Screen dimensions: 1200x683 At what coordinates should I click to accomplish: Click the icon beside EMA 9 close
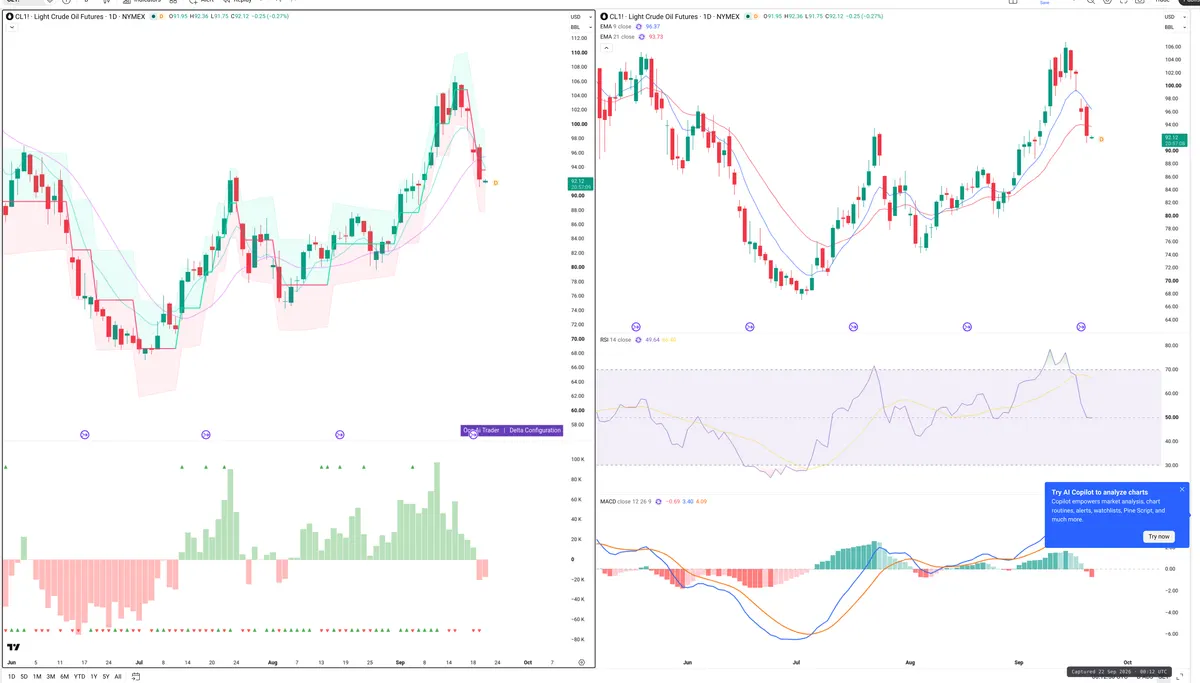641,26
